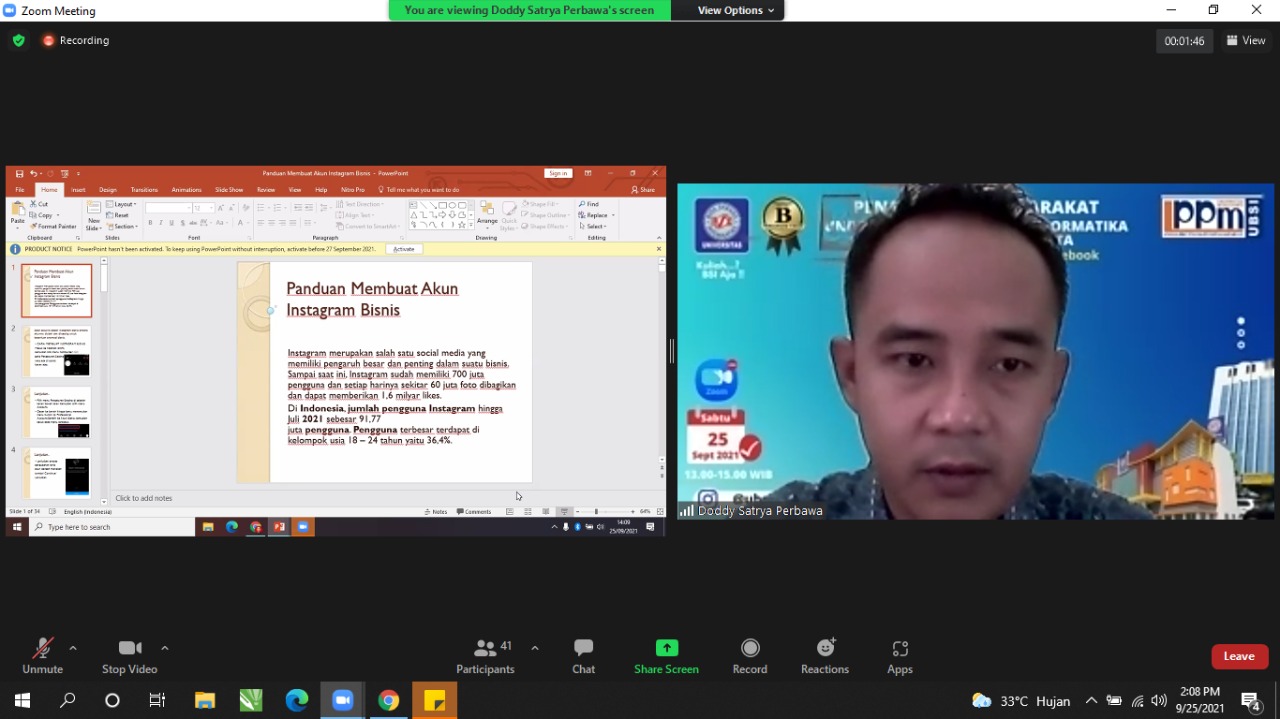Select slide 3 thumbnail

57,412
